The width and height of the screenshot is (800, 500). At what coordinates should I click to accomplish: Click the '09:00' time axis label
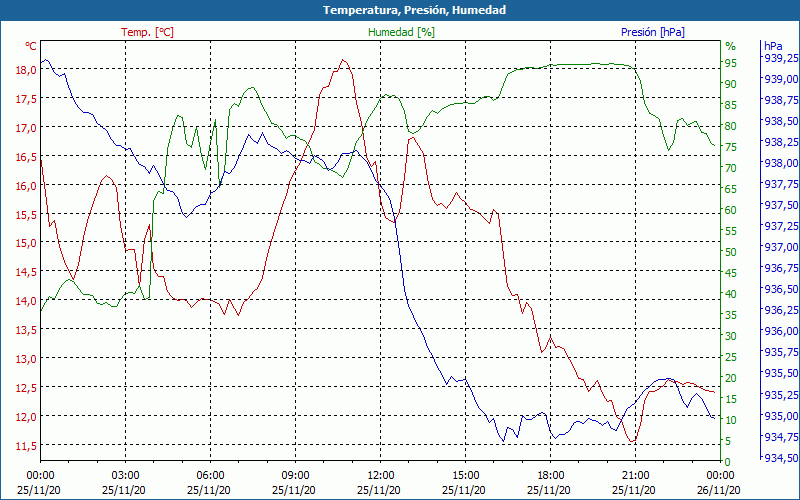295,476
